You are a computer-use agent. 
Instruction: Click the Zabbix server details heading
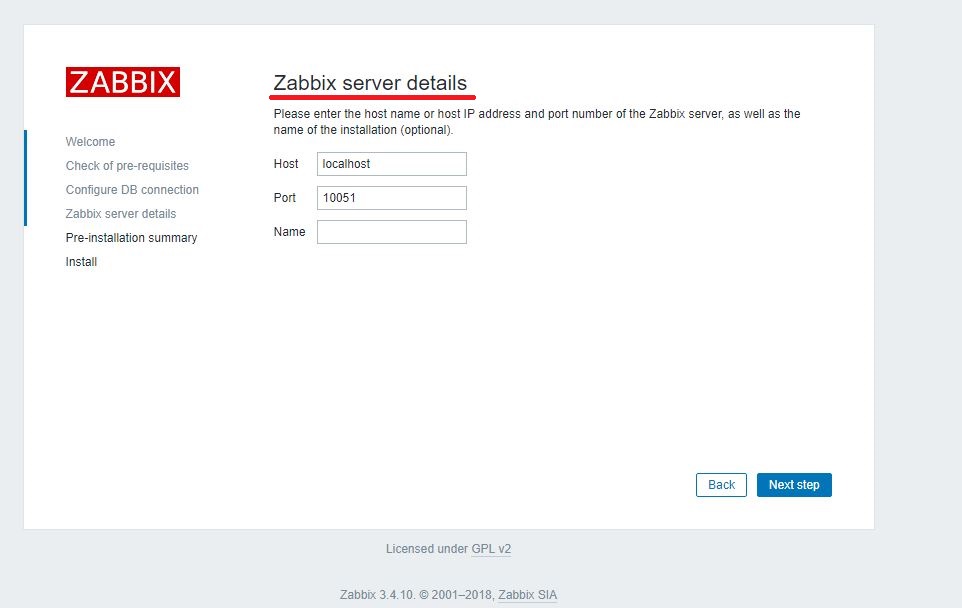tap(370, 83)
